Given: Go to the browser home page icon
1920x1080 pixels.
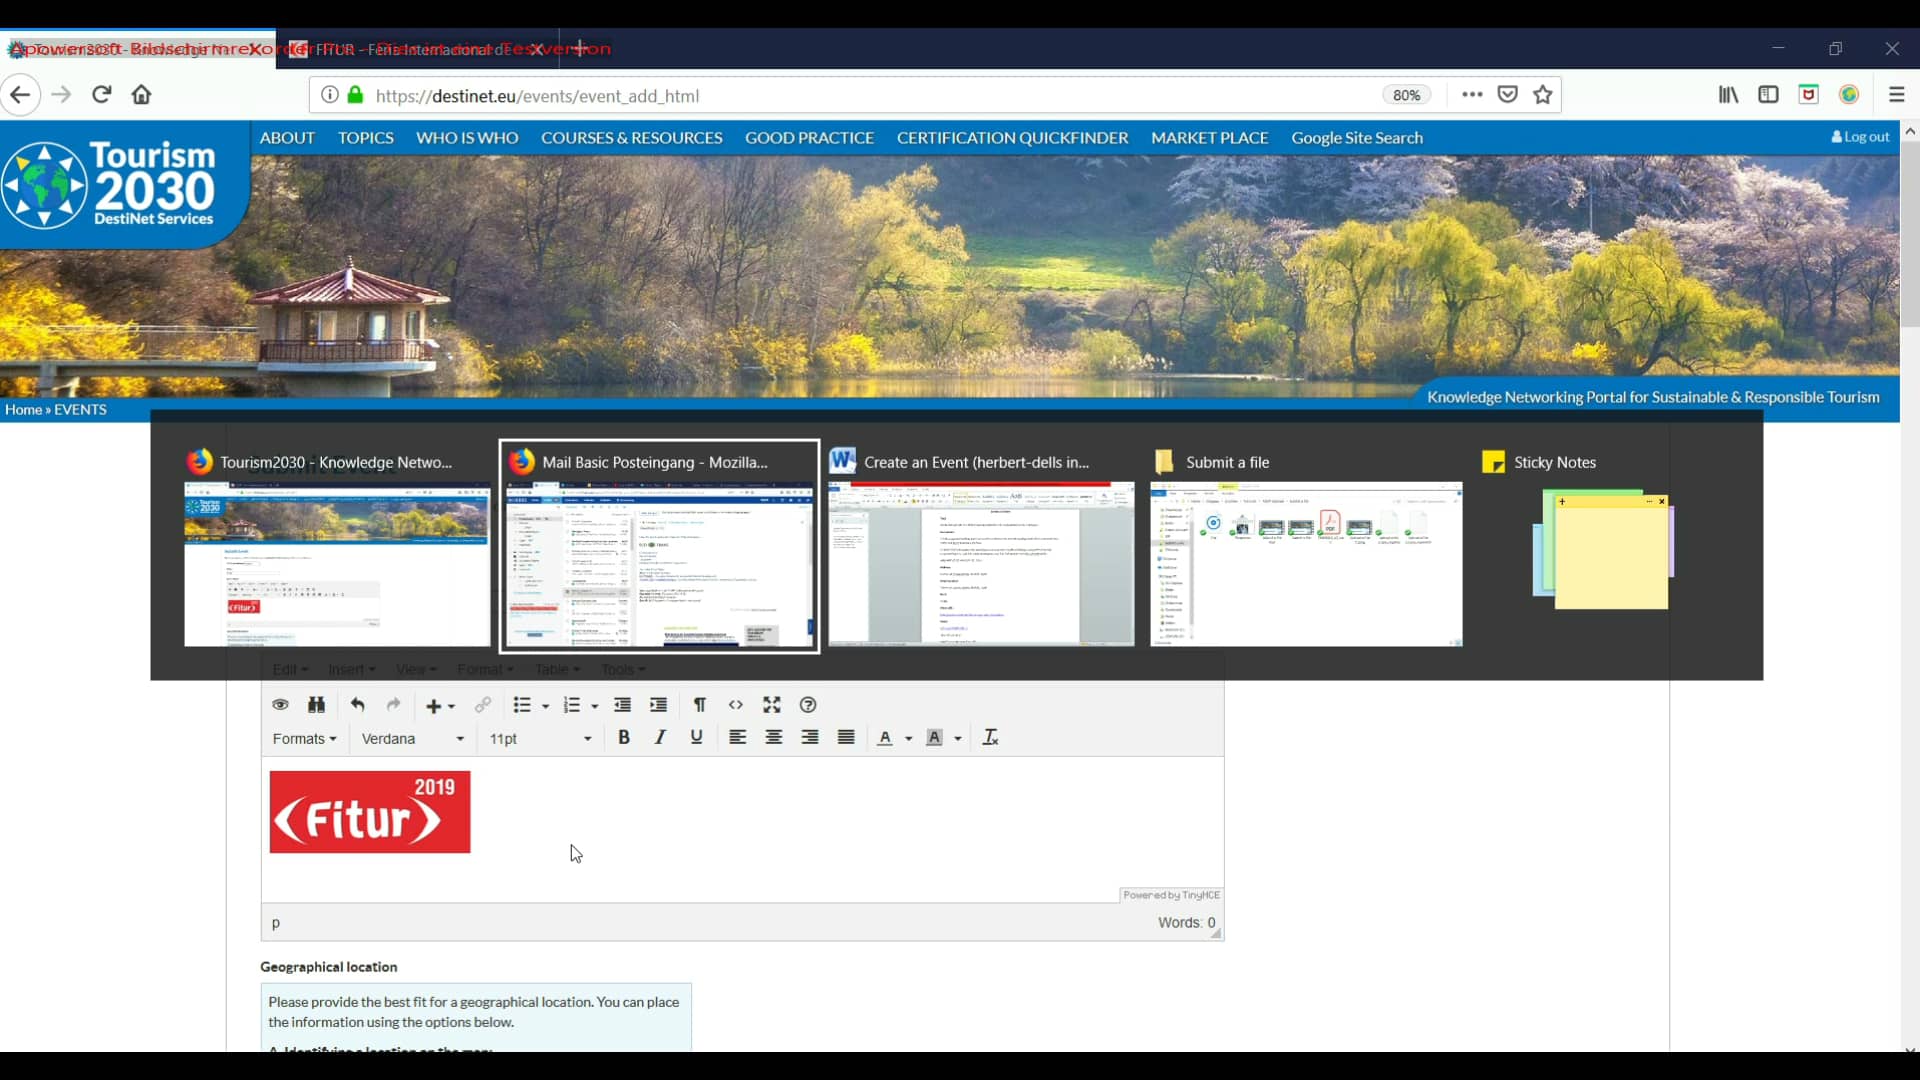Looking at the screenshot, I should click(142, 95).
